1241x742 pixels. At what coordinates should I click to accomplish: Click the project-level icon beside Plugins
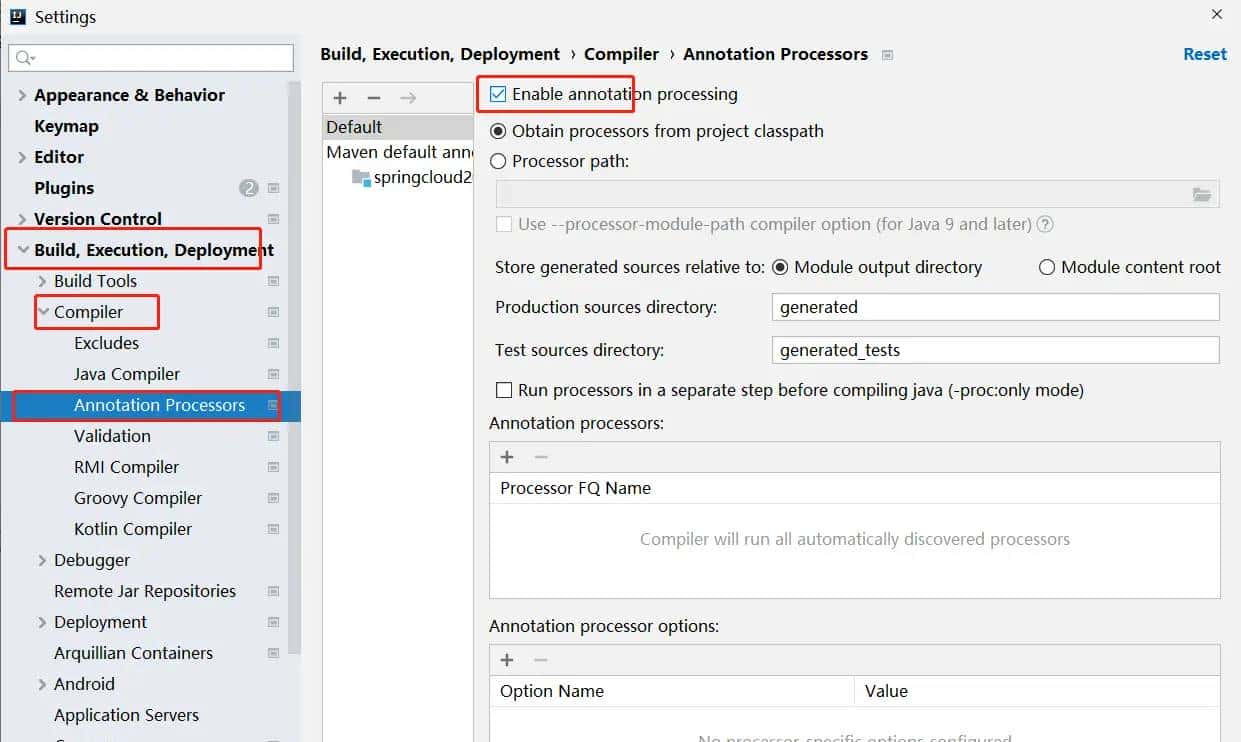[274, 188]
